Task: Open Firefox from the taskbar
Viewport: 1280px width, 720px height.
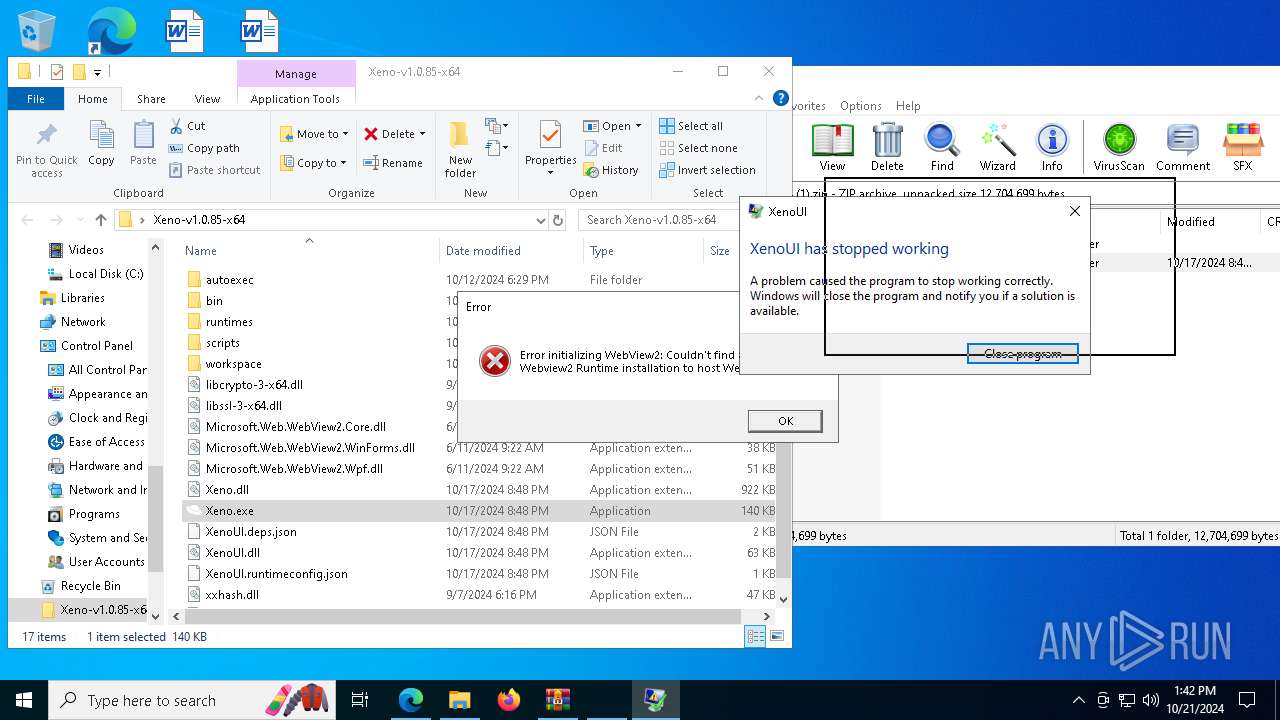Action: coord(509,700)
